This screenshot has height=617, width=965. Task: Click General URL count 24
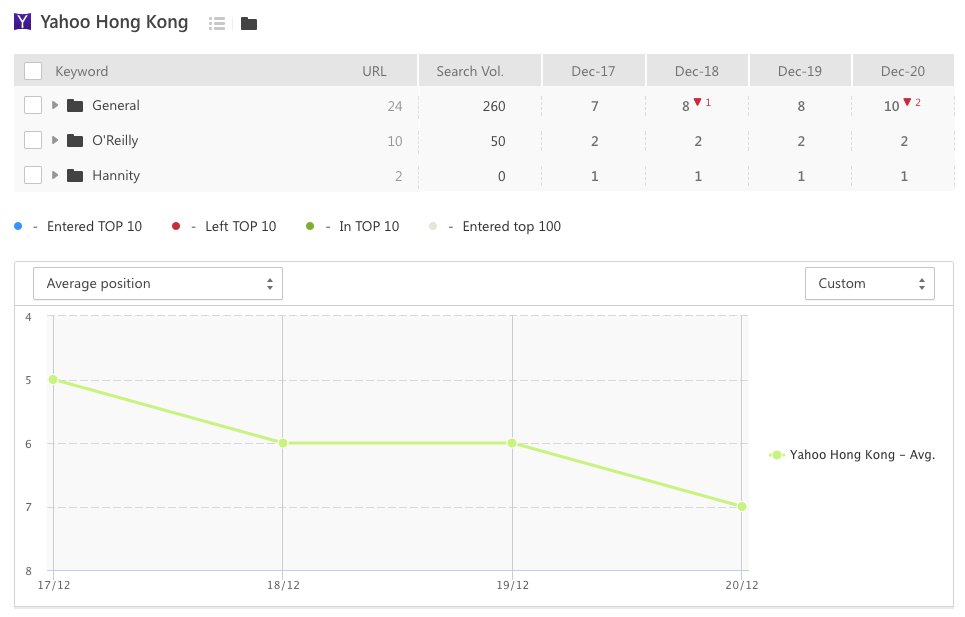(x=395, y=106)
